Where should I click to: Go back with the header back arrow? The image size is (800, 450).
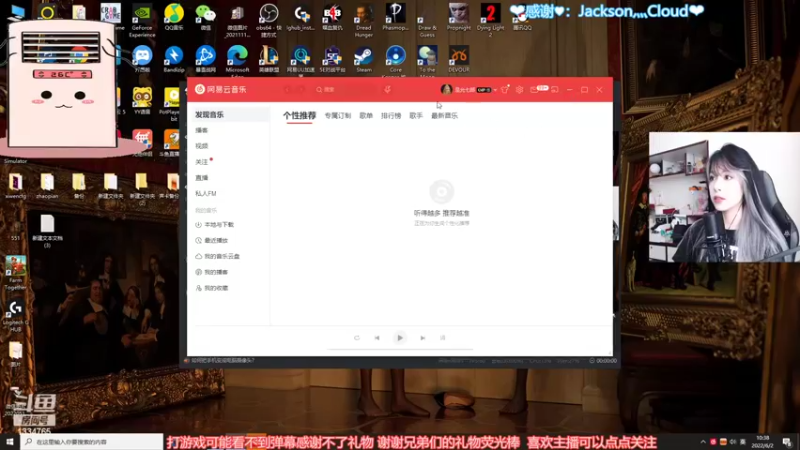(x=287, y=89)
